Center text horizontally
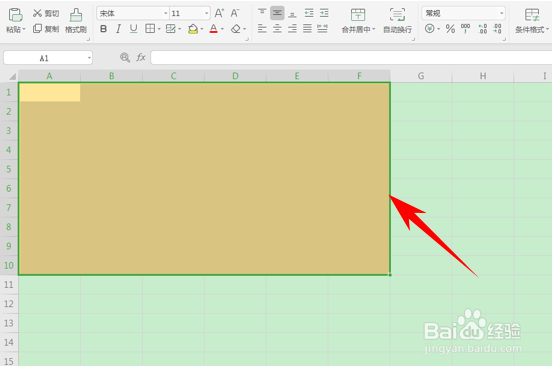Screen dimensions: 553x368 [277, 29]
